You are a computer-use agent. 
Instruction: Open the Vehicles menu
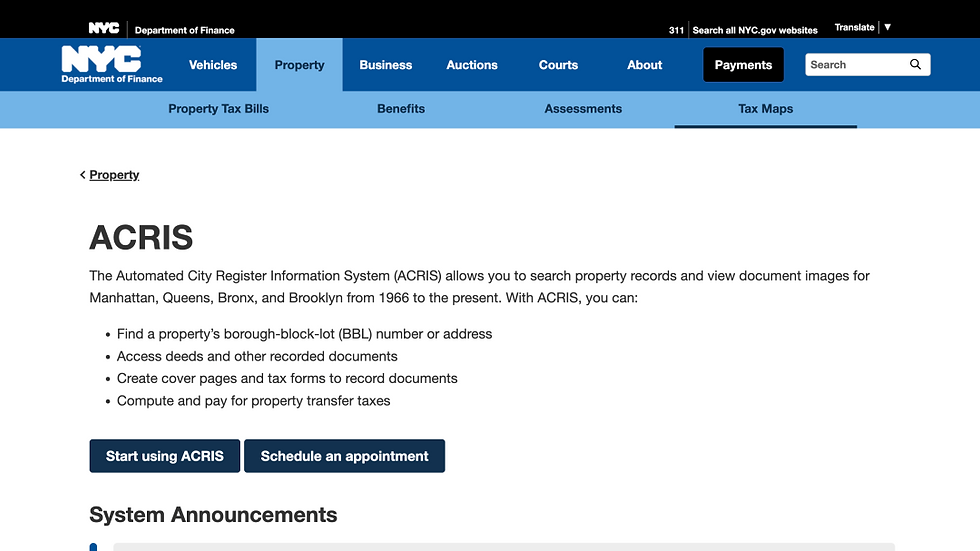213,65
